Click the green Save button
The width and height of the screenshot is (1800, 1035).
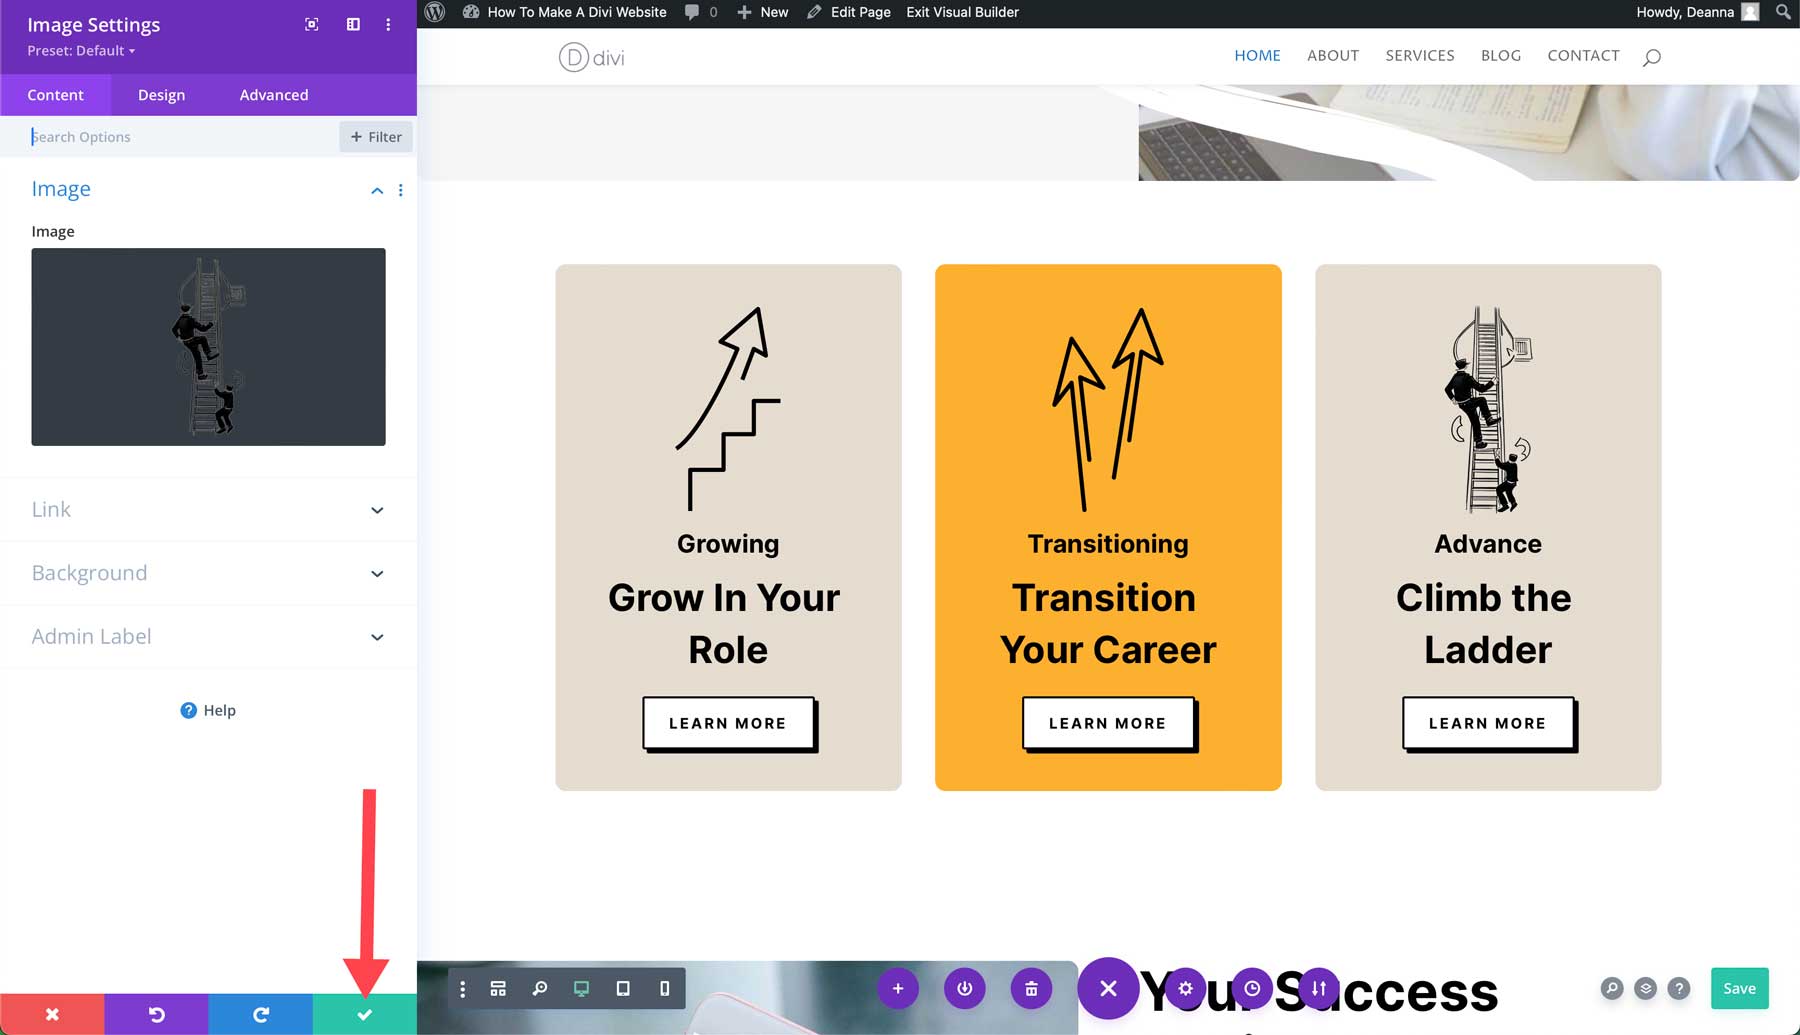pos(1739,988)
